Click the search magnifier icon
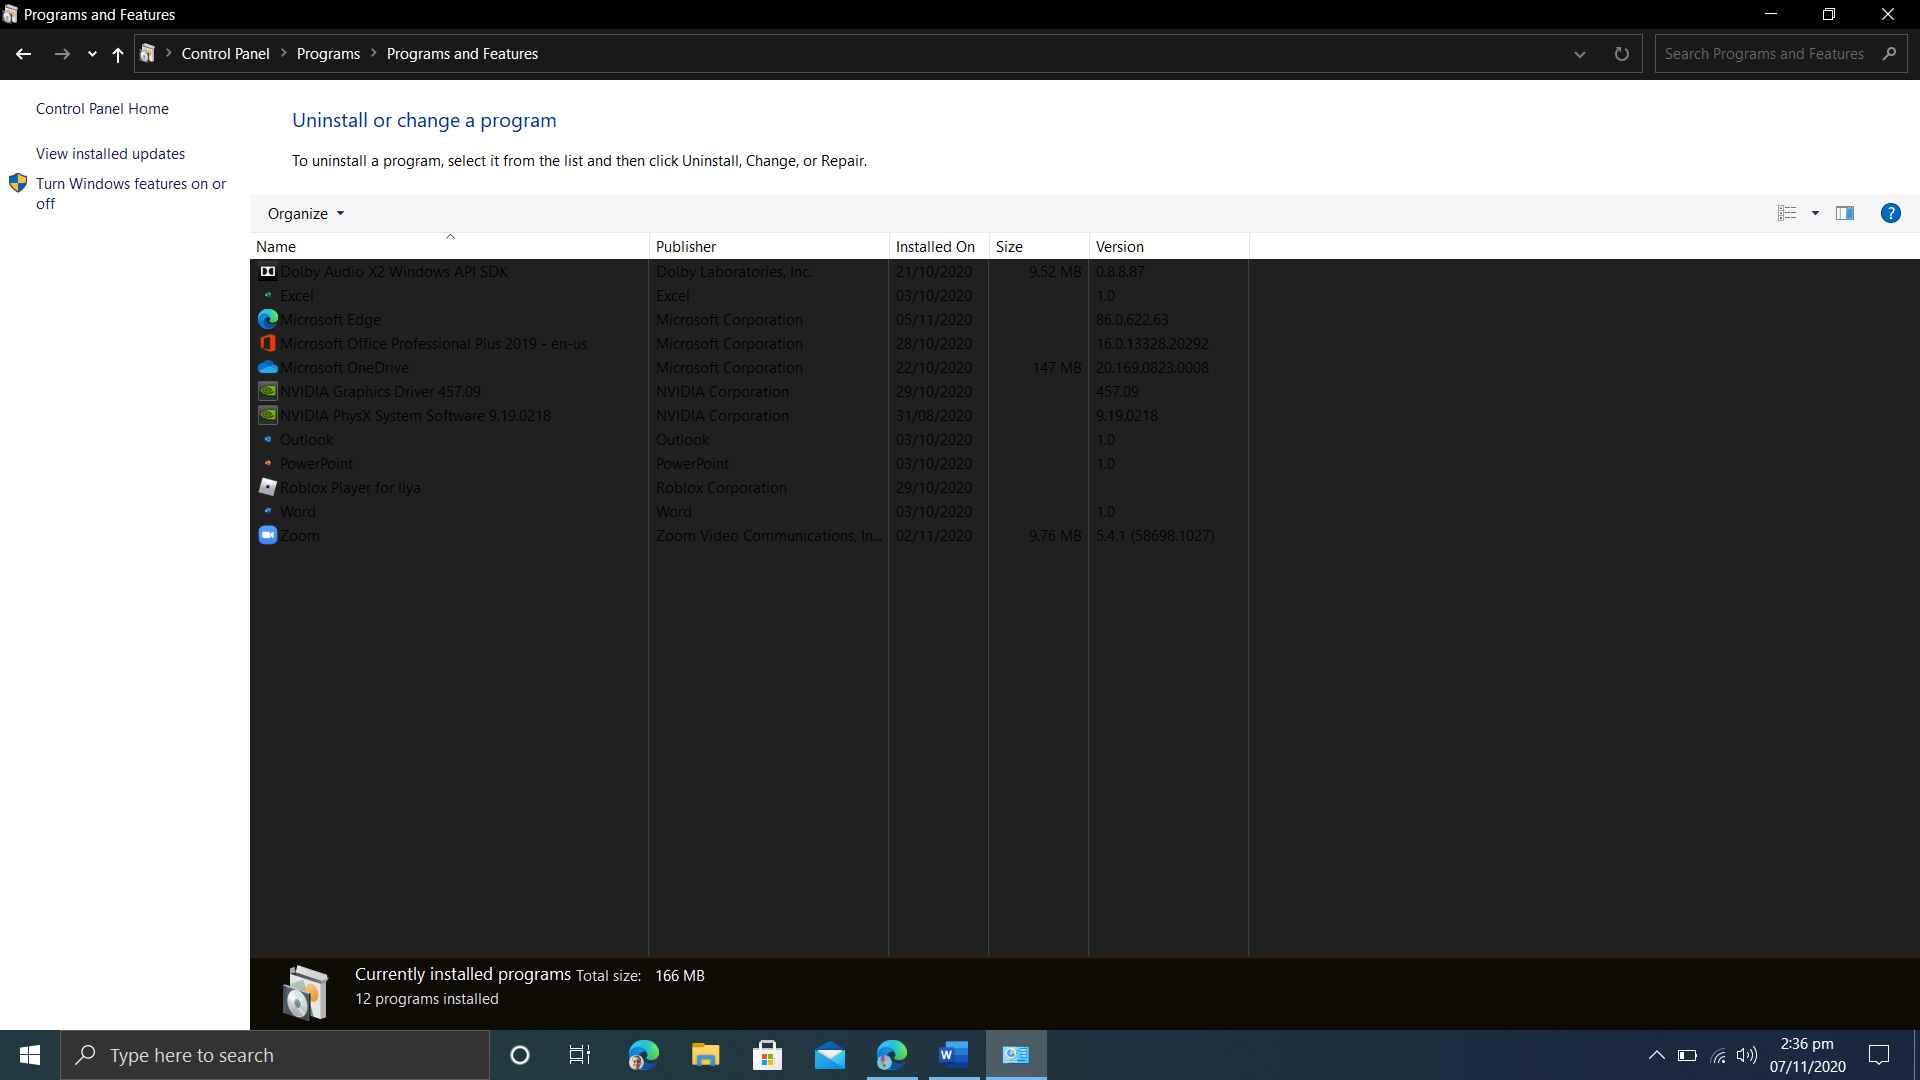This screenshot has width=1920, height=1080. coord(1890,53)
